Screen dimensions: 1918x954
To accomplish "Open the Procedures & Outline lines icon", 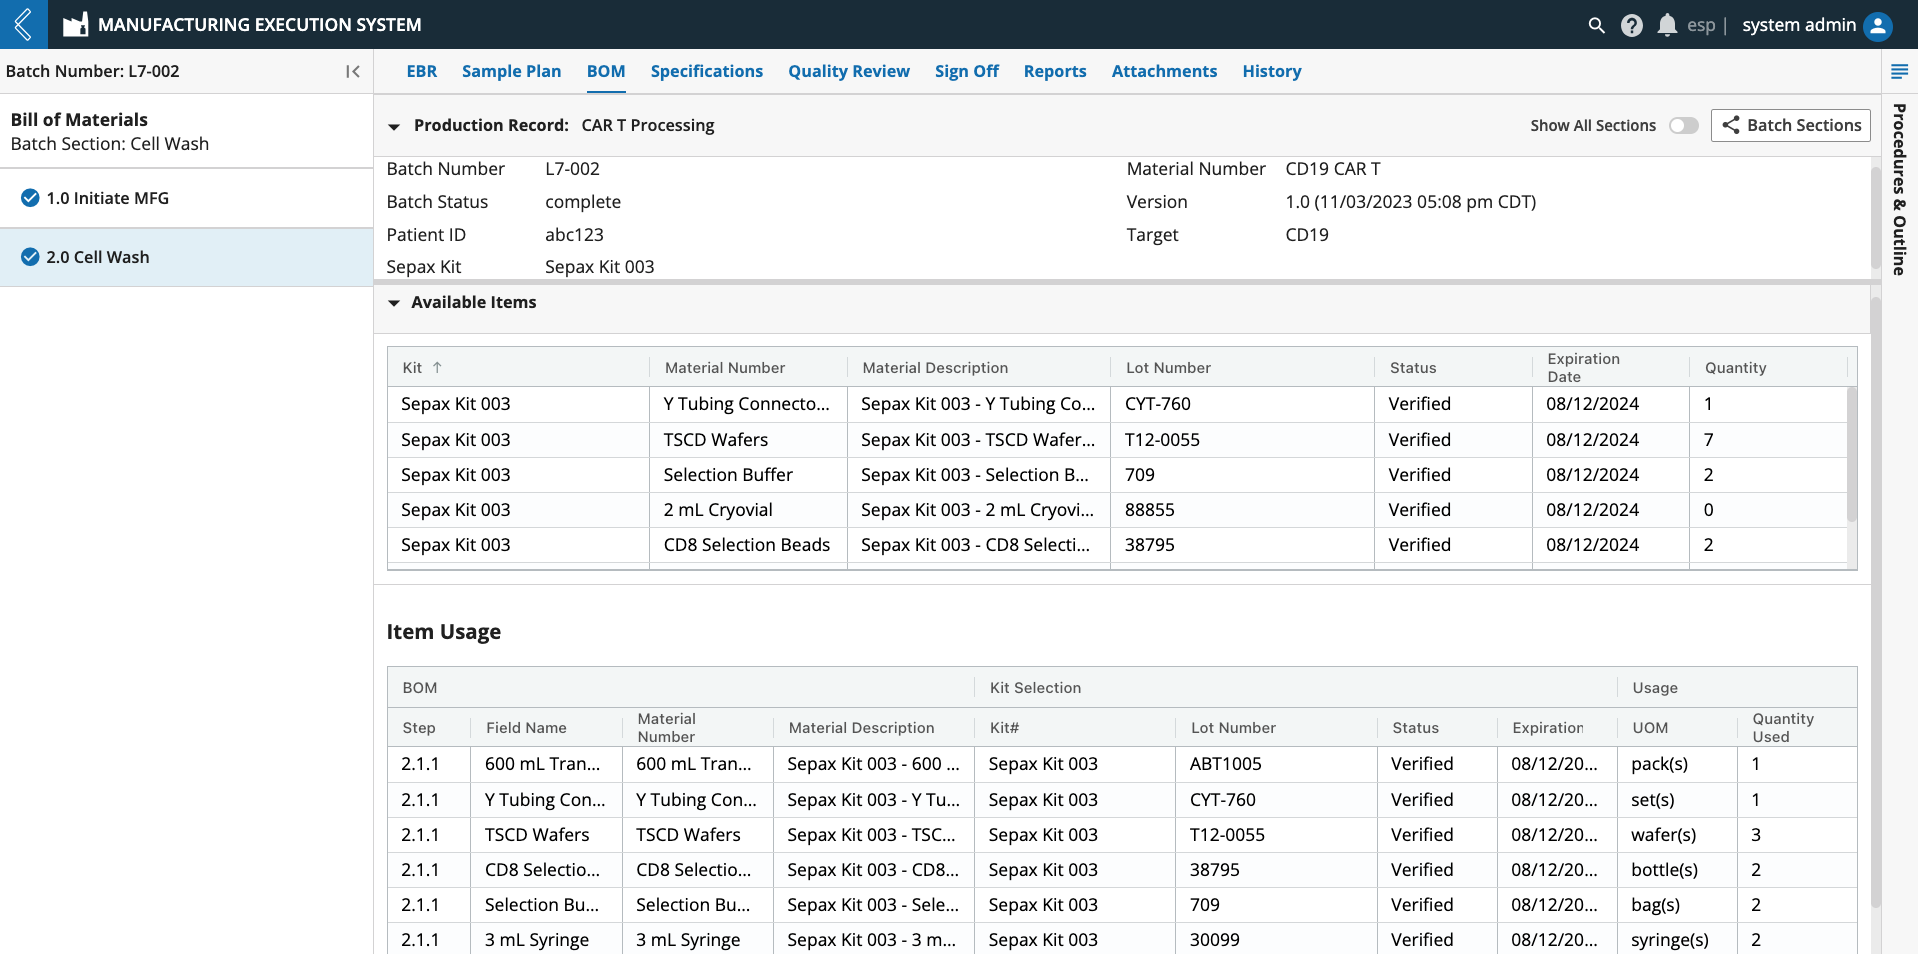I will coord(1899,71).
